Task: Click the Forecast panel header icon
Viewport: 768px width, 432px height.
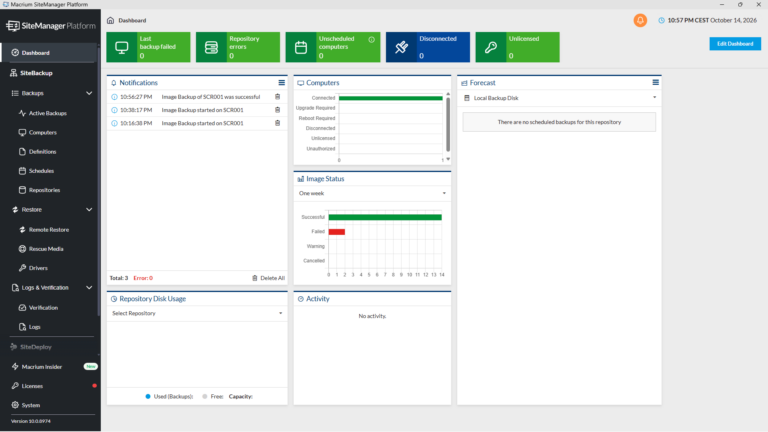Action: pos(464,83)
